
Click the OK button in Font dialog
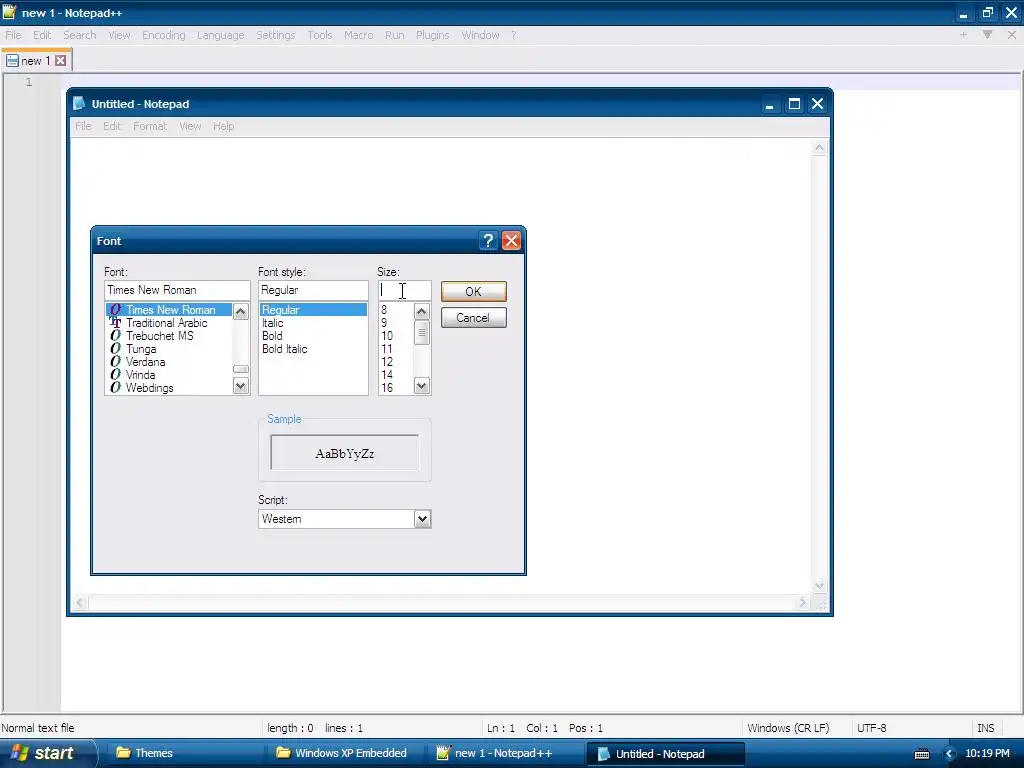pyautogui.click(x=473, y=291)
